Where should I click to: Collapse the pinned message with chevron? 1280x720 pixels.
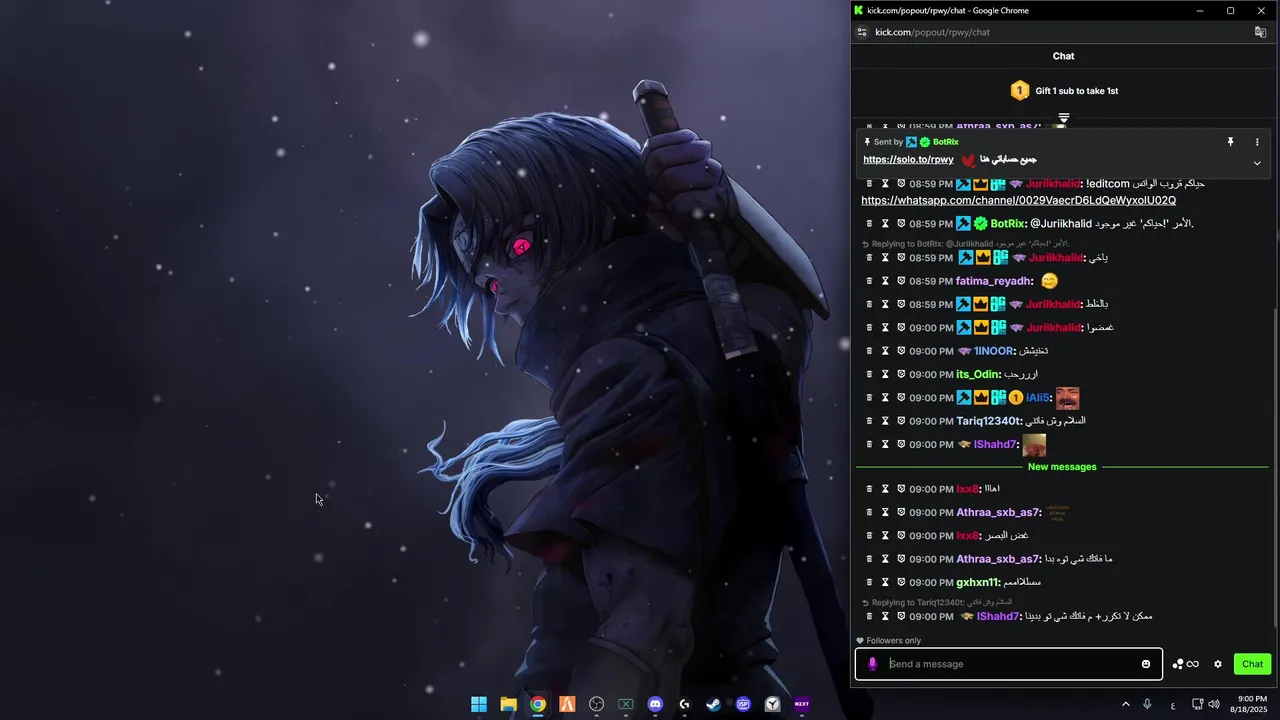(x=1257, y=163)
